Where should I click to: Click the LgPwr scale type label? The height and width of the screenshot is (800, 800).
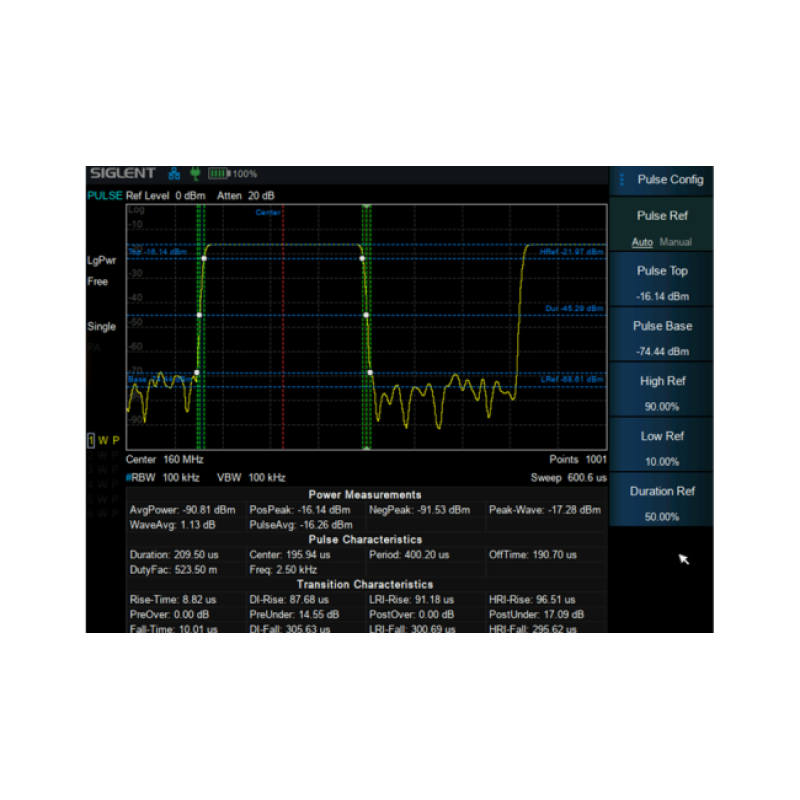coord(101,260)
